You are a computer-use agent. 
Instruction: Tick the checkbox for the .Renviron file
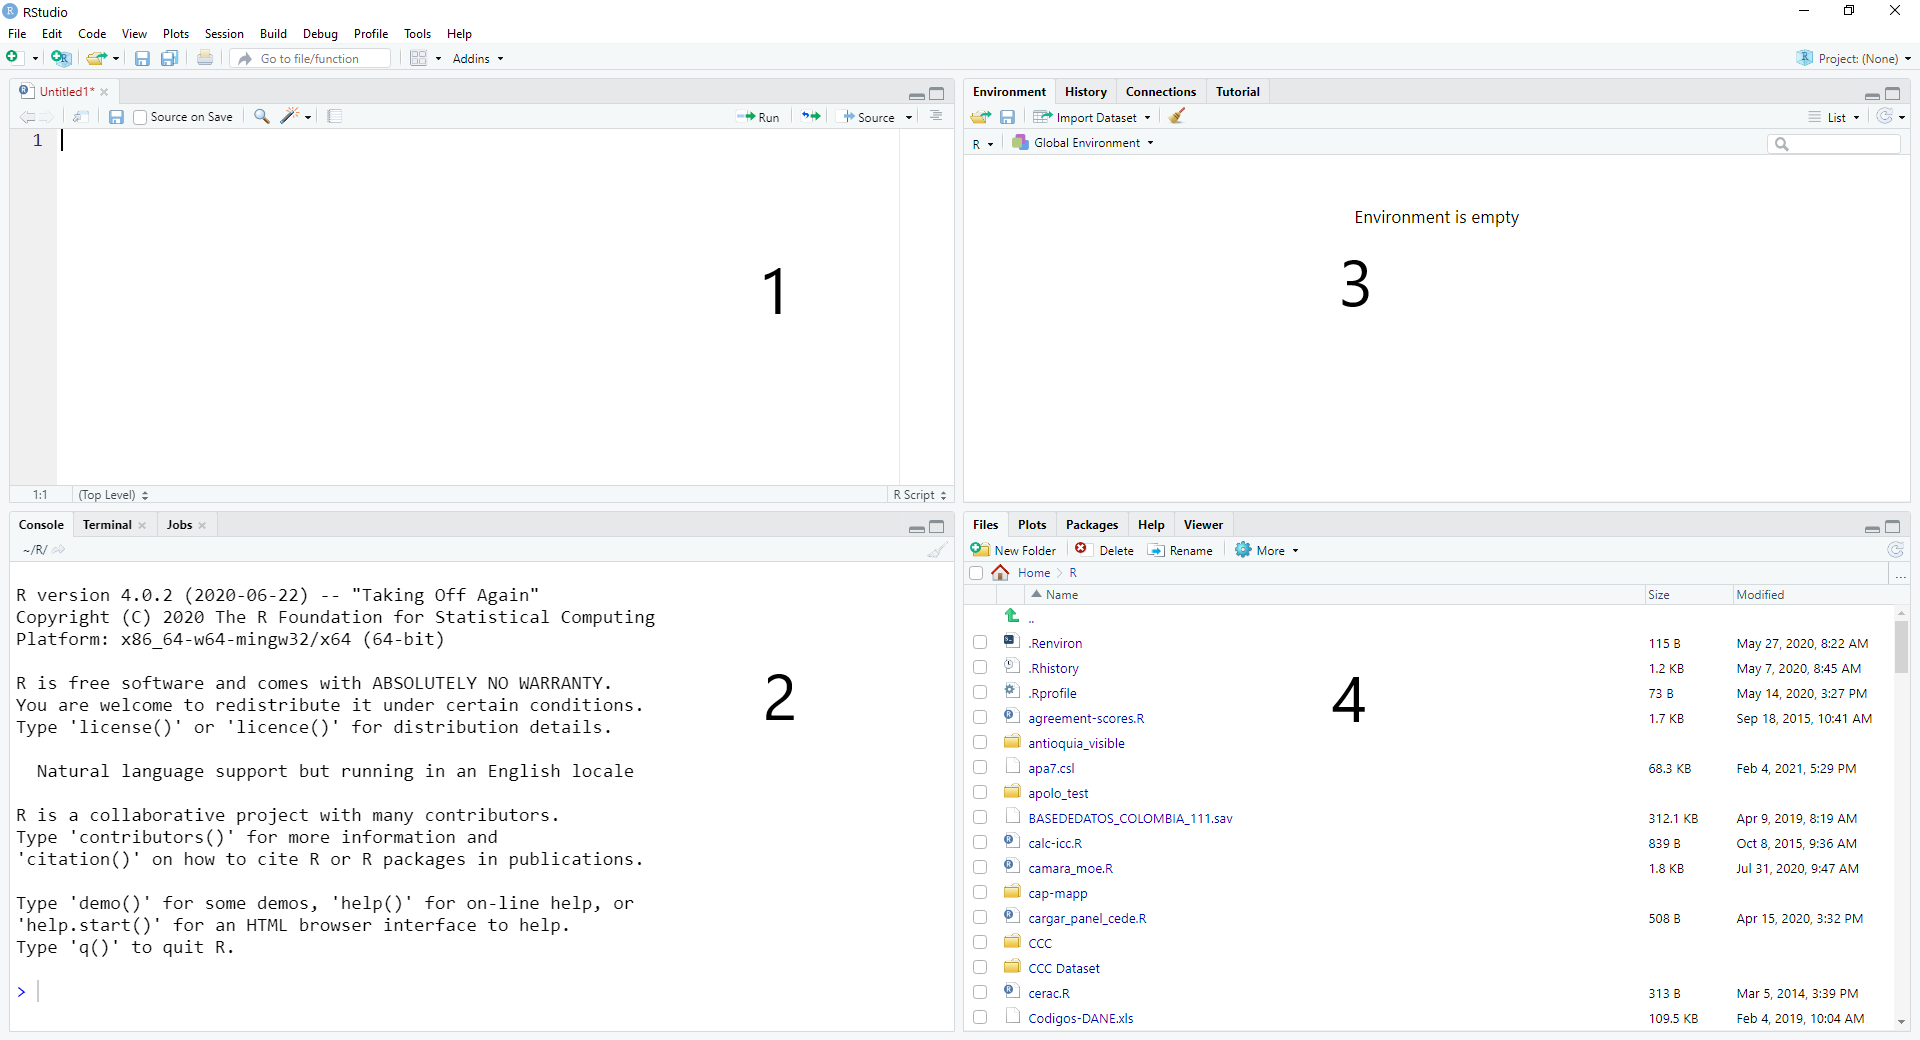click(980, 643)
